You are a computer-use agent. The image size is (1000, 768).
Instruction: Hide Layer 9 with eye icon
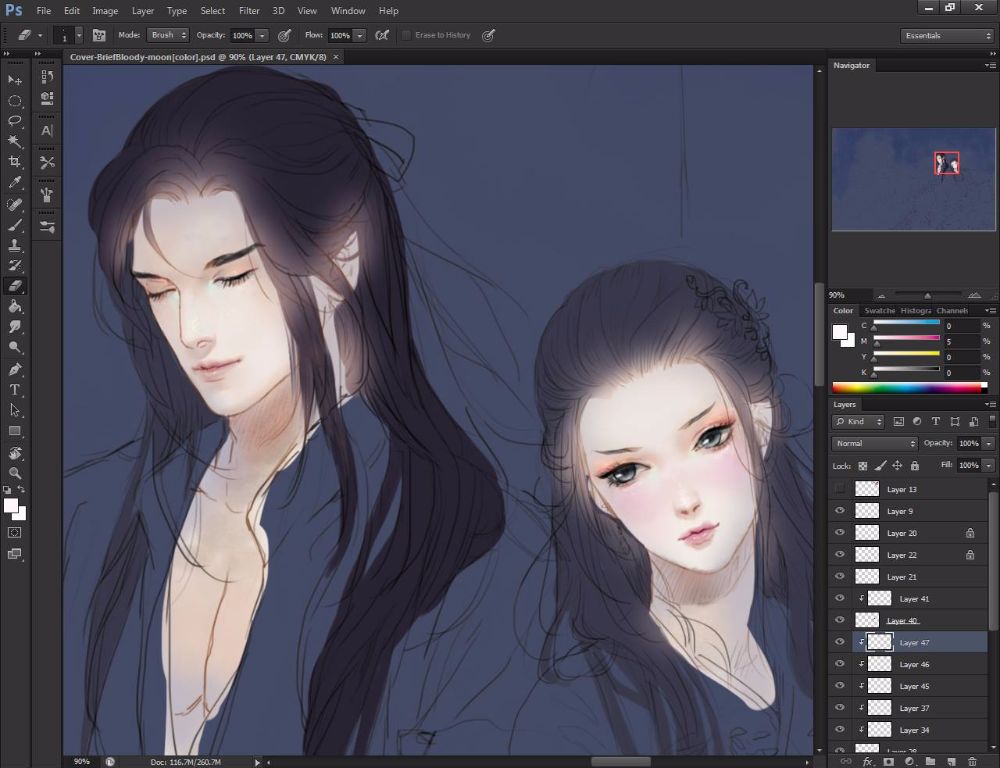[840, 511]
